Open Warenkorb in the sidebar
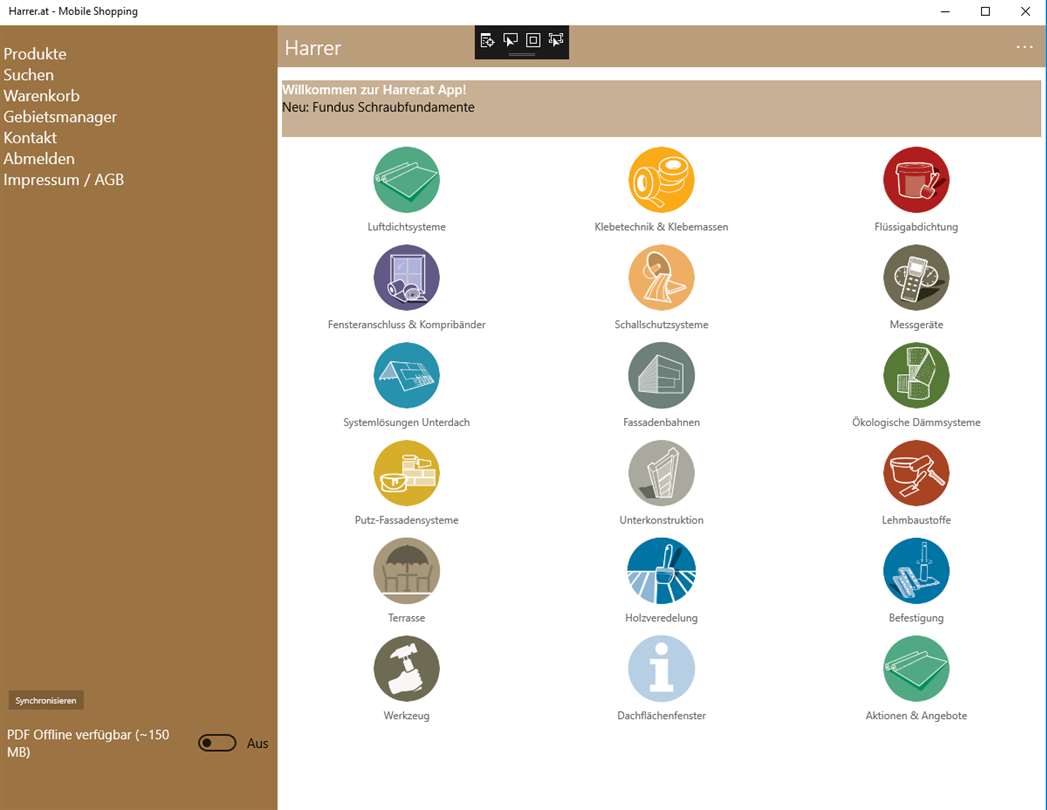The height and width of the screenshot is (810, 1047). (x=41, y=95)
